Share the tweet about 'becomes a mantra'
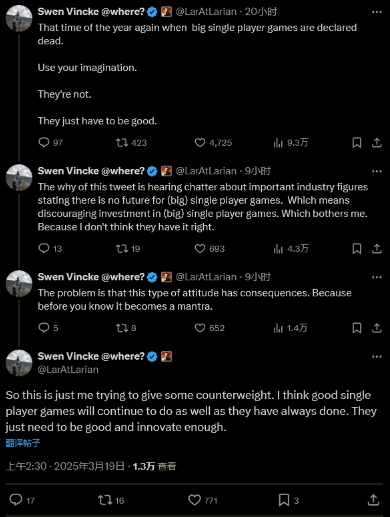 point(377,328)
